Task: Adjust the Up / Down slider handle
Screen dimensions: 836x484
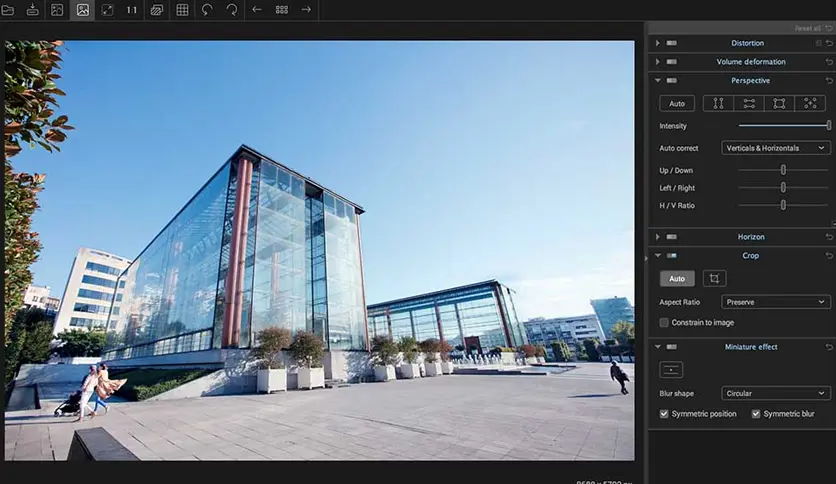Action: coord(783,170)
